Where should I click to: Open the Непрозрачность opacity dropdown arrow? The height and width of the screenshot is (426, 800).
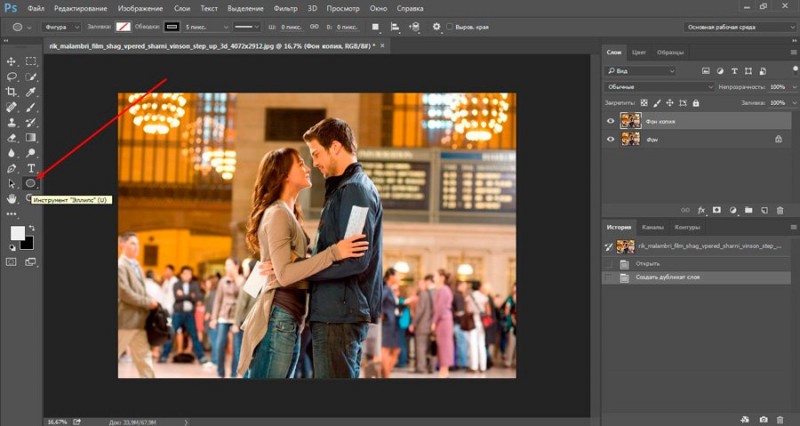click(x=794, y=87)
